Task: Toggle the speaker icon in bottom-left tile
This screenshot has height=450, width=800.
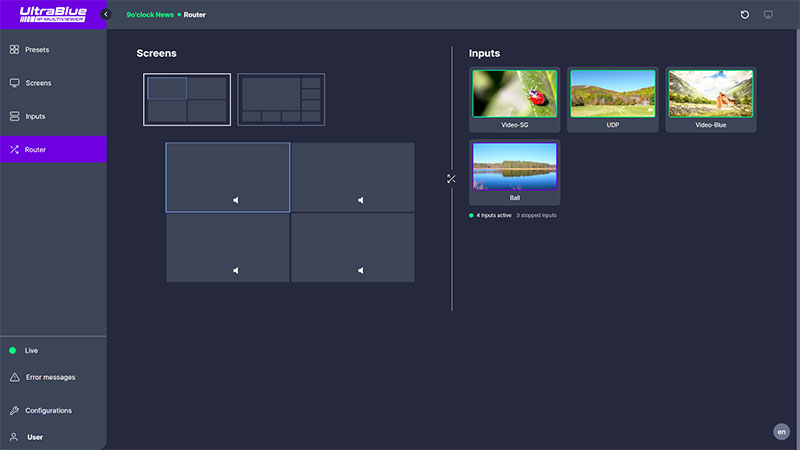Action: coord(235,270)
